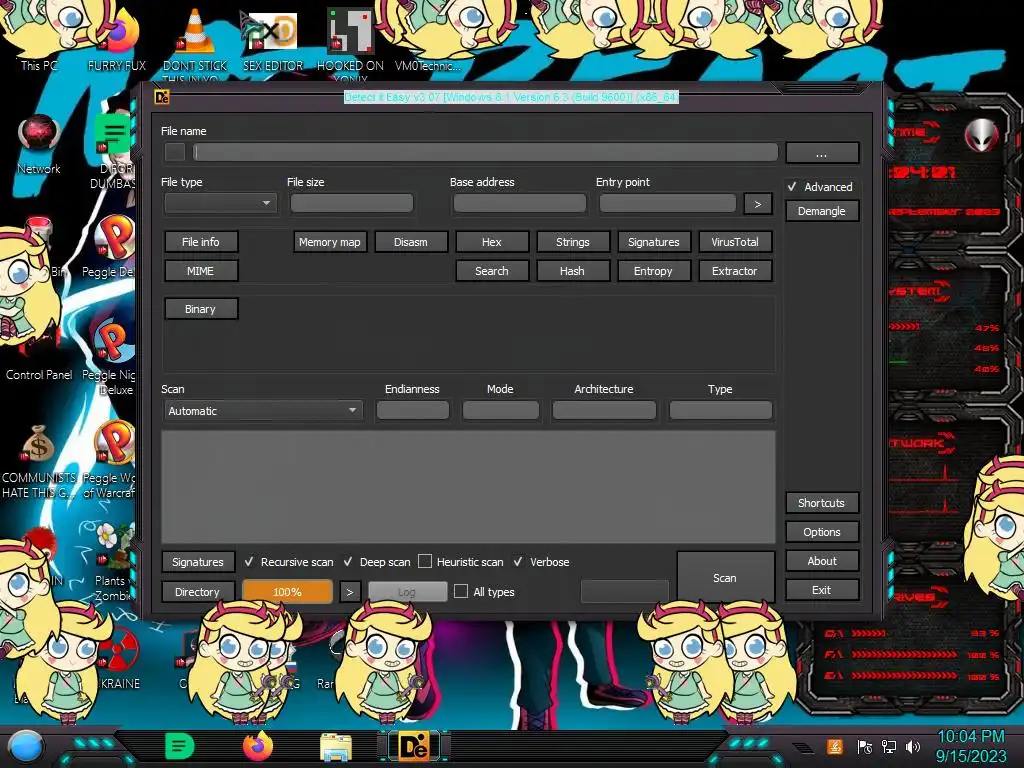Screen dimensions: 1024x768
Task: Open the Entropy view
Action: [654, 271]
